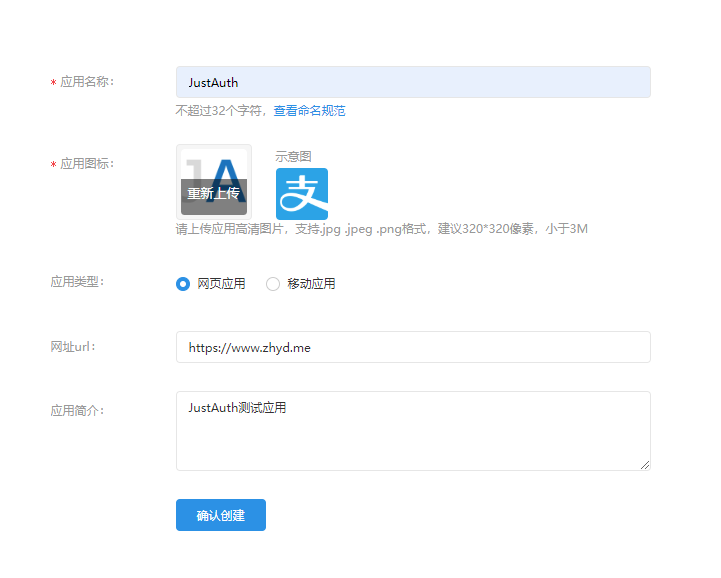
Task: Click the 不超过32个字符 hint text
Action: pos(221,111)
